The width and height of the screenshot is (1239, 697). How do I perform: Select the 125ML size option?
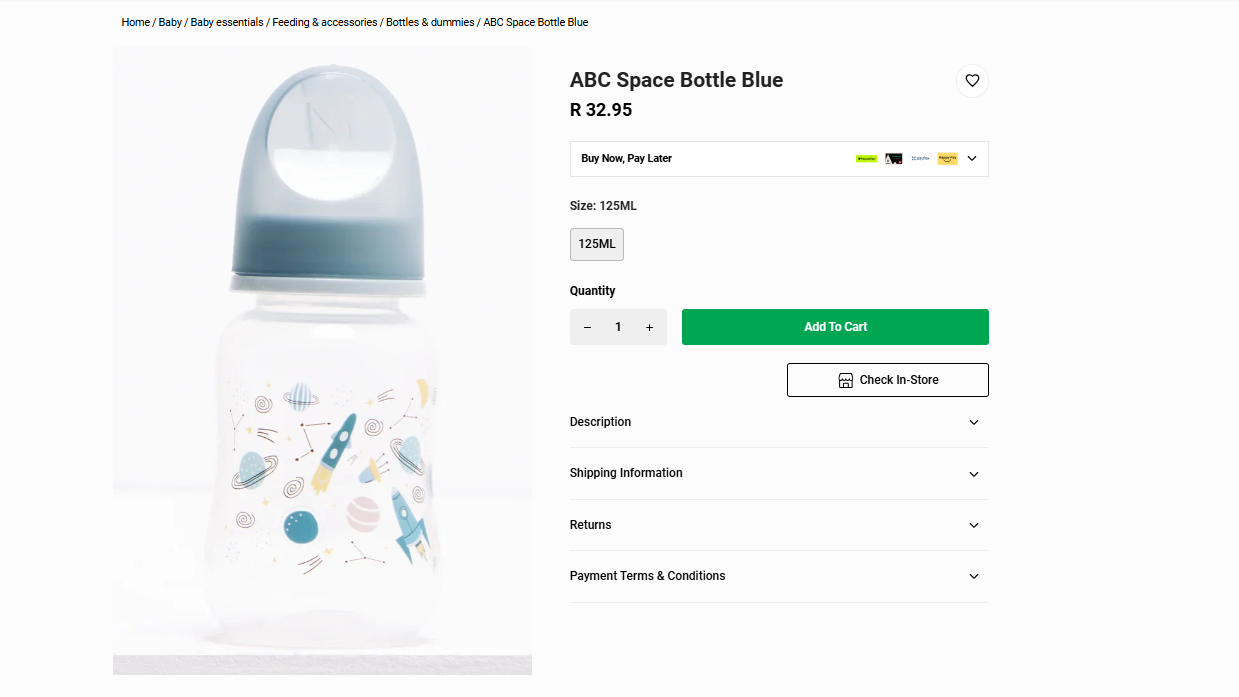click(597, 244)
